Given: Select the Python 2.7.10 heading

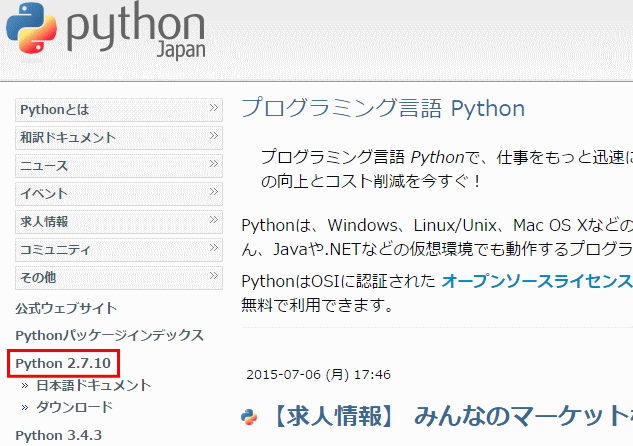Looking at the screenshot, I should coord(63,363).
